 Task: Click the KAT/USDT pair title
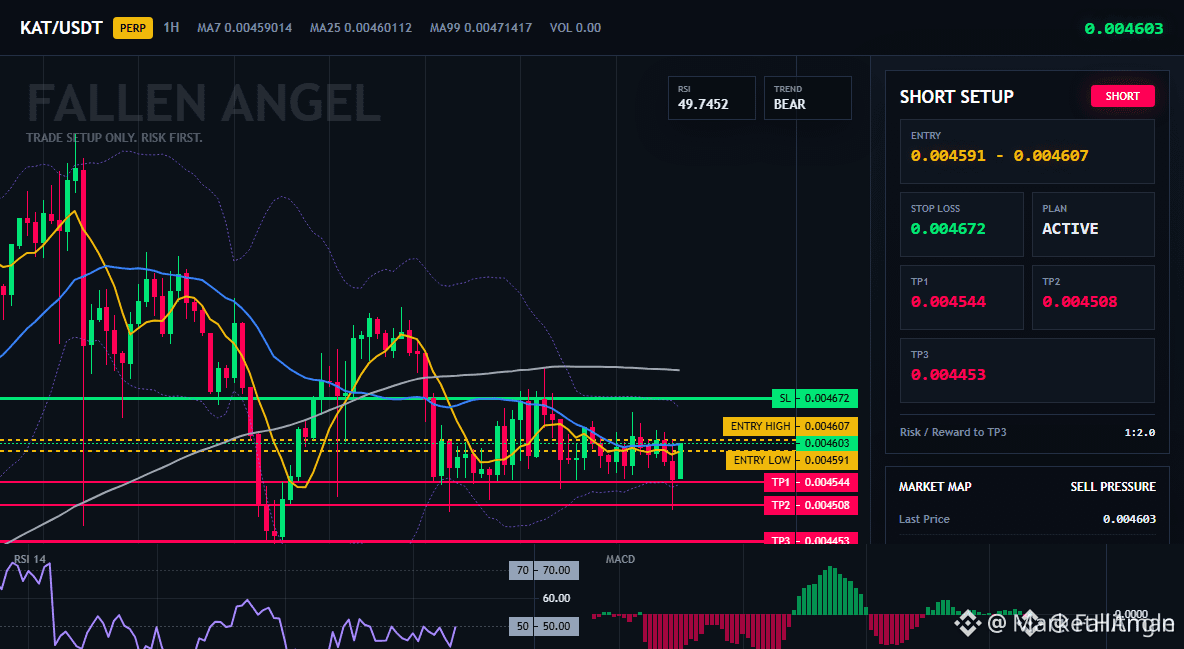pyautogui.click(x=61, y=28)
